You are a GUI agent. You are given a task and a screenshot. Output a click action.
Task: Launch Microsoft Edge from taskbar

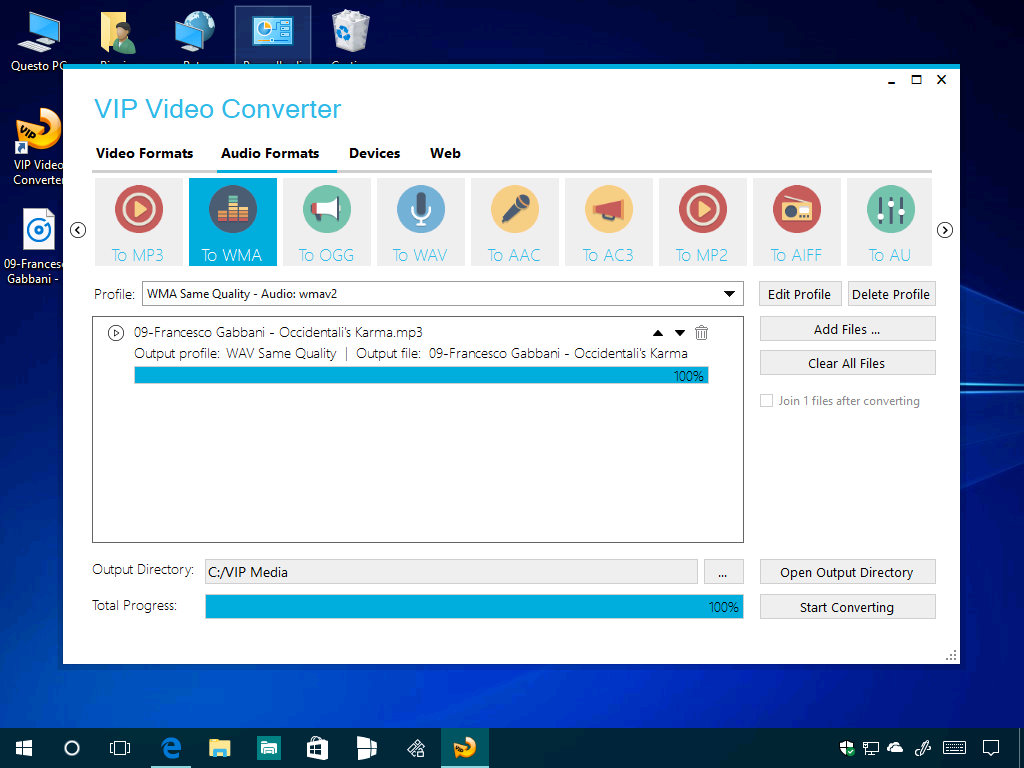coord(170,748)
